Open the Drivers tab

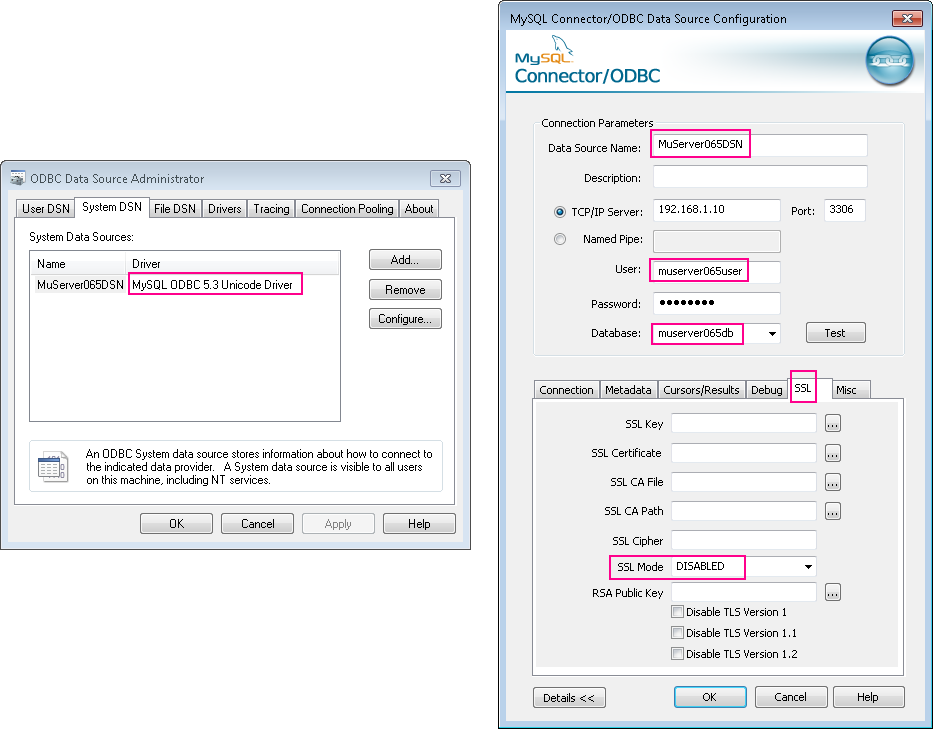224,209
